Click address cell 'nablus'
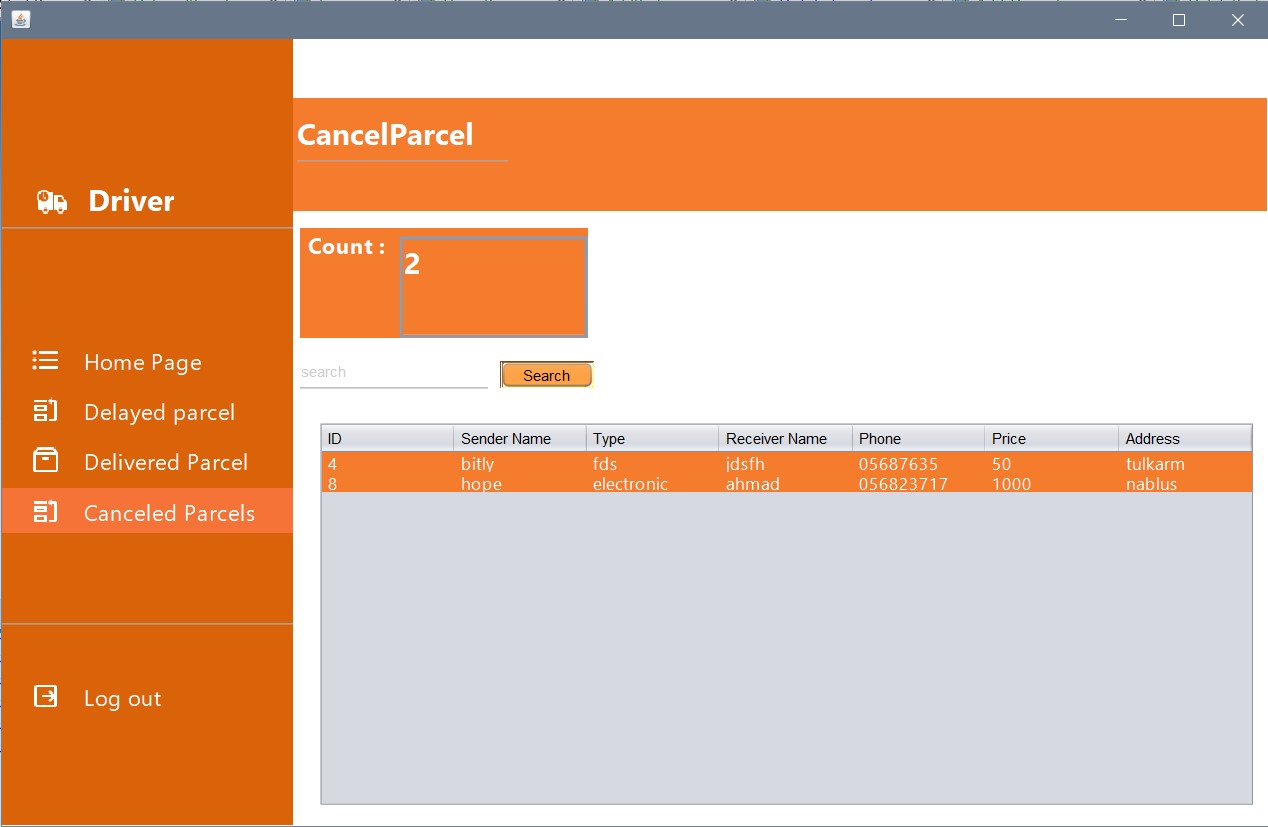The height and width of the screenshot is (827, 1268). 1185,483
